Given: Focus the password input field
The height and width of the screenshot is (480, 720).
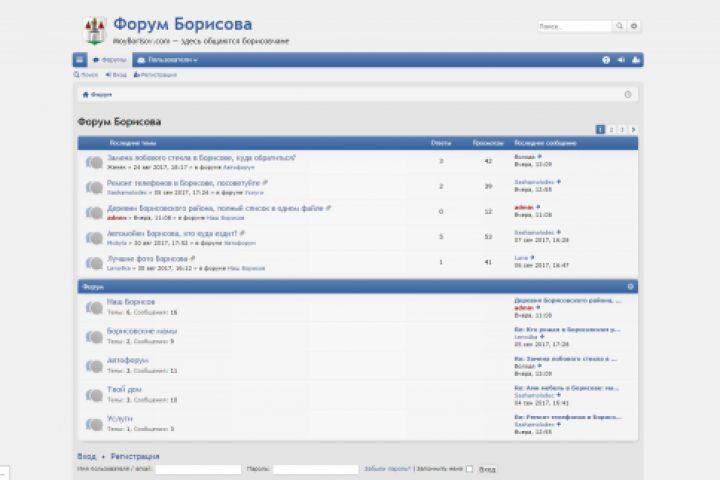Looking at the screenshot, I should (x=316, y=469).
